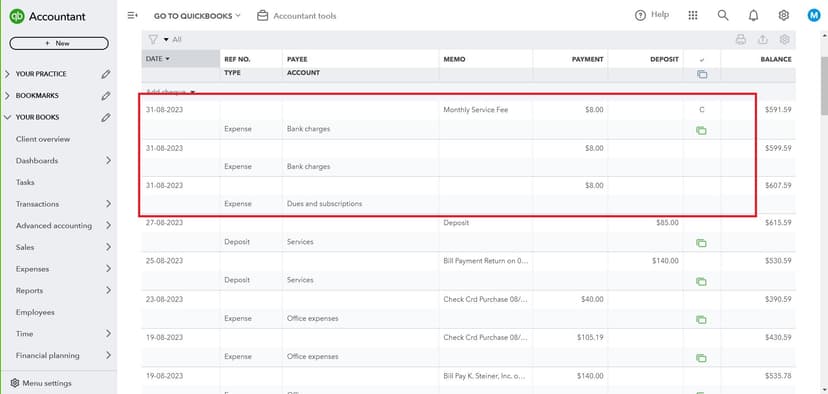Screen dimensions: 828x394
Task: Edit Your Books section pencil
Action: tap(106, 117)
